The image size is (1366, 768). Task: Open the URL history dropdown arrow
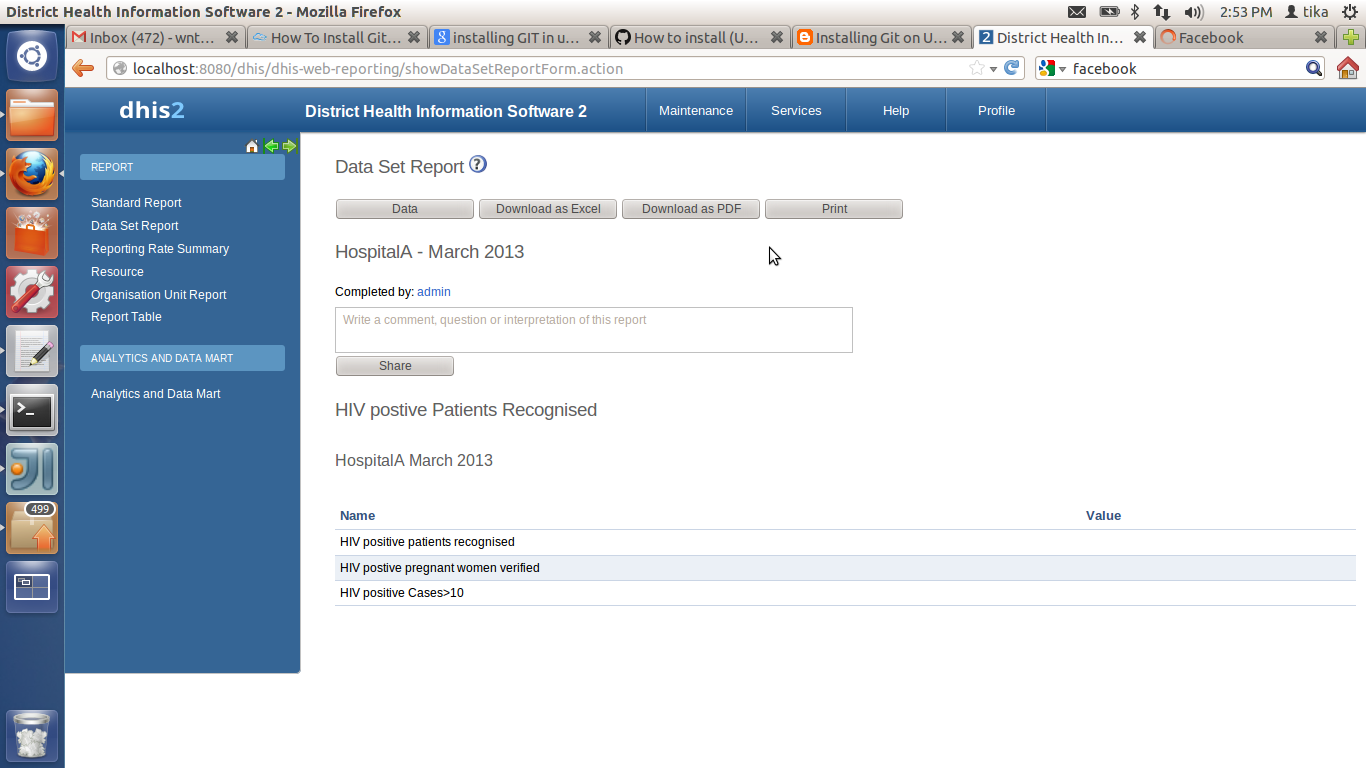click(x=993, y=69)
